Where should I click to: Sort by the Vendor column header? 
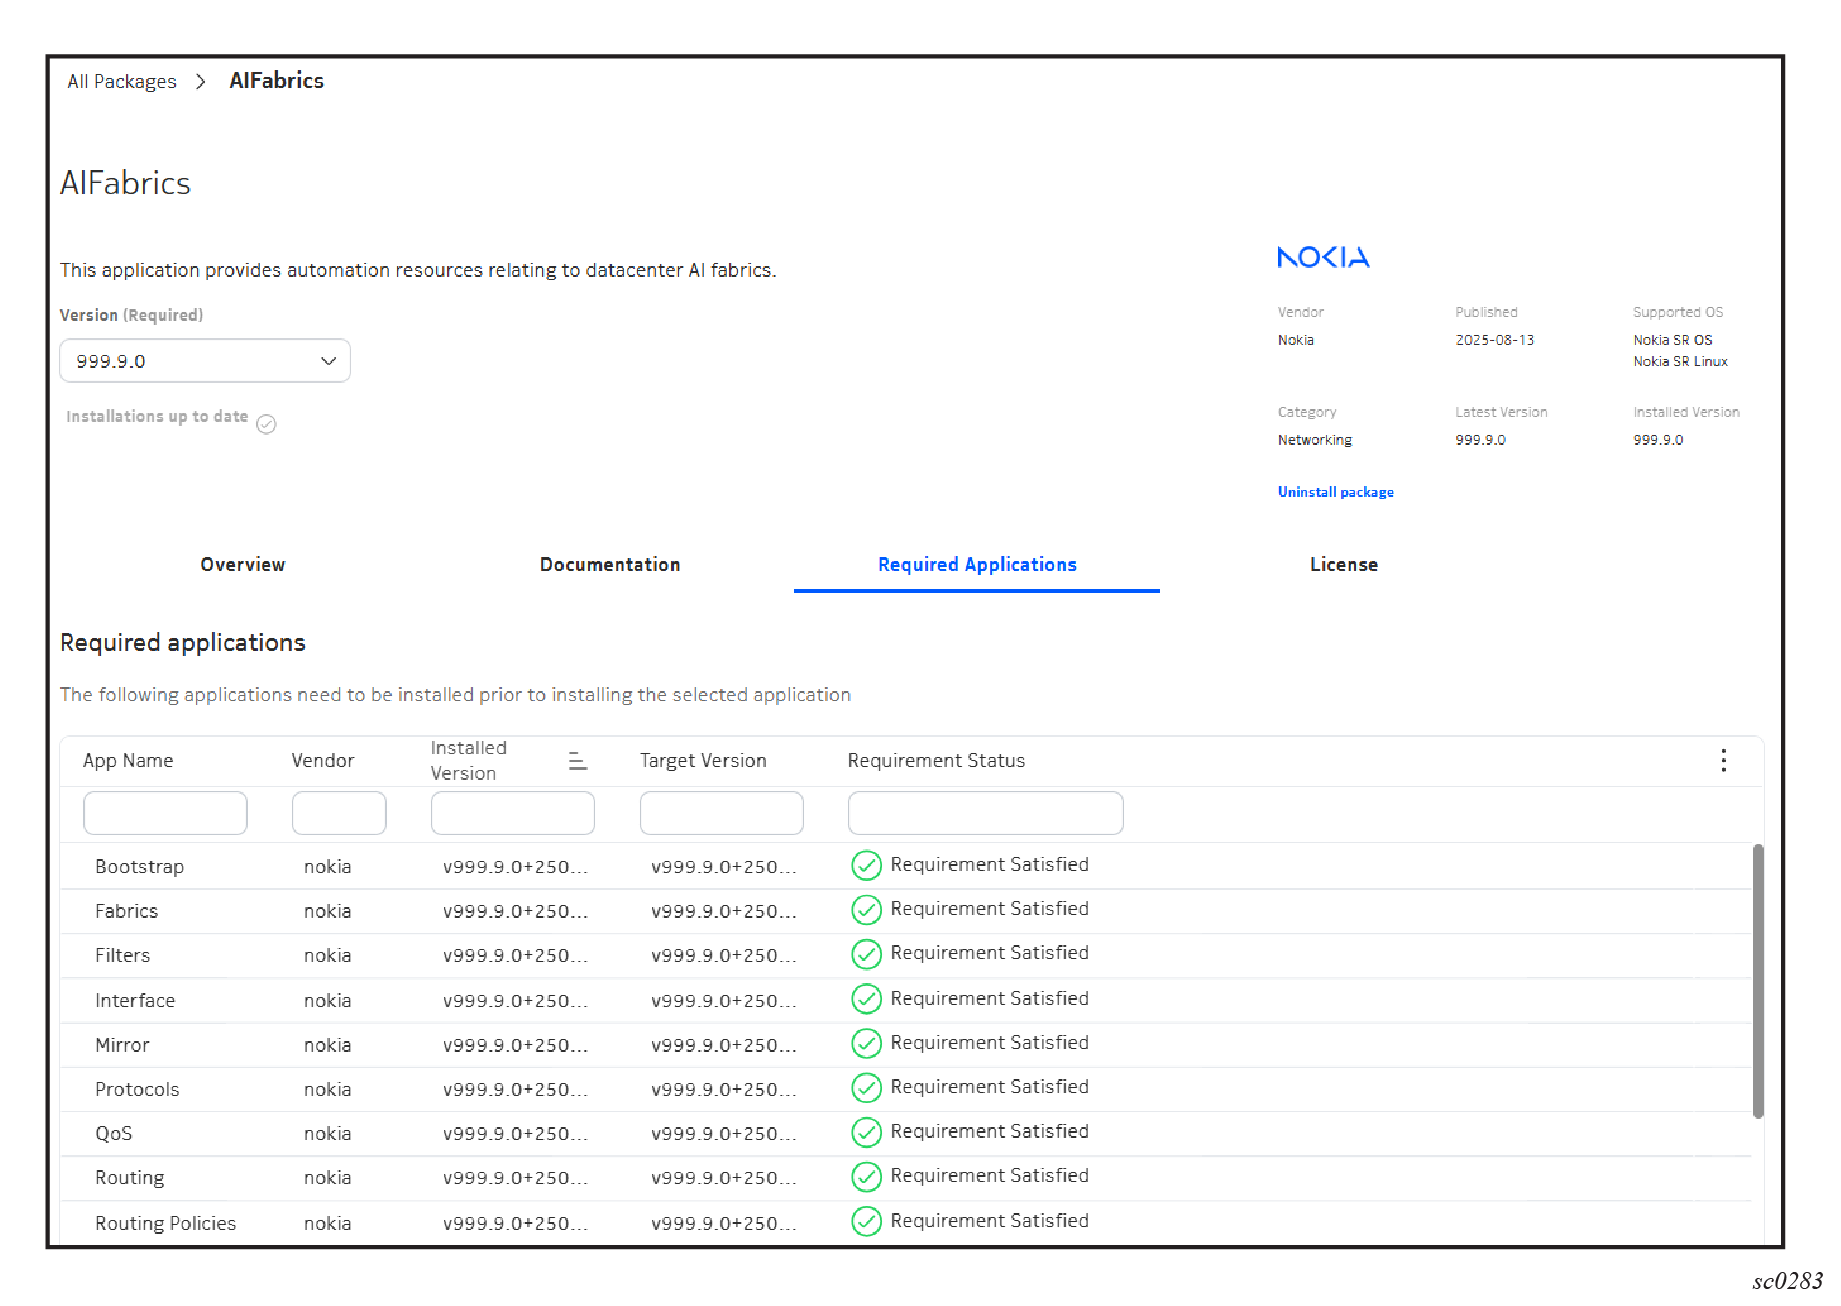point(323,761)
